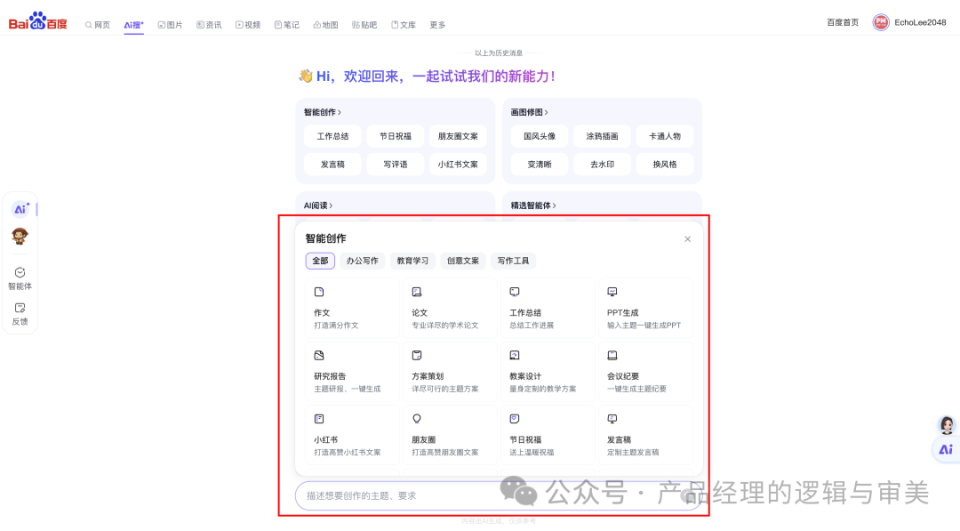This screenshot has width=960, height=531.
Task: Select the 涂鸦插画 chip
Action: 602,136
